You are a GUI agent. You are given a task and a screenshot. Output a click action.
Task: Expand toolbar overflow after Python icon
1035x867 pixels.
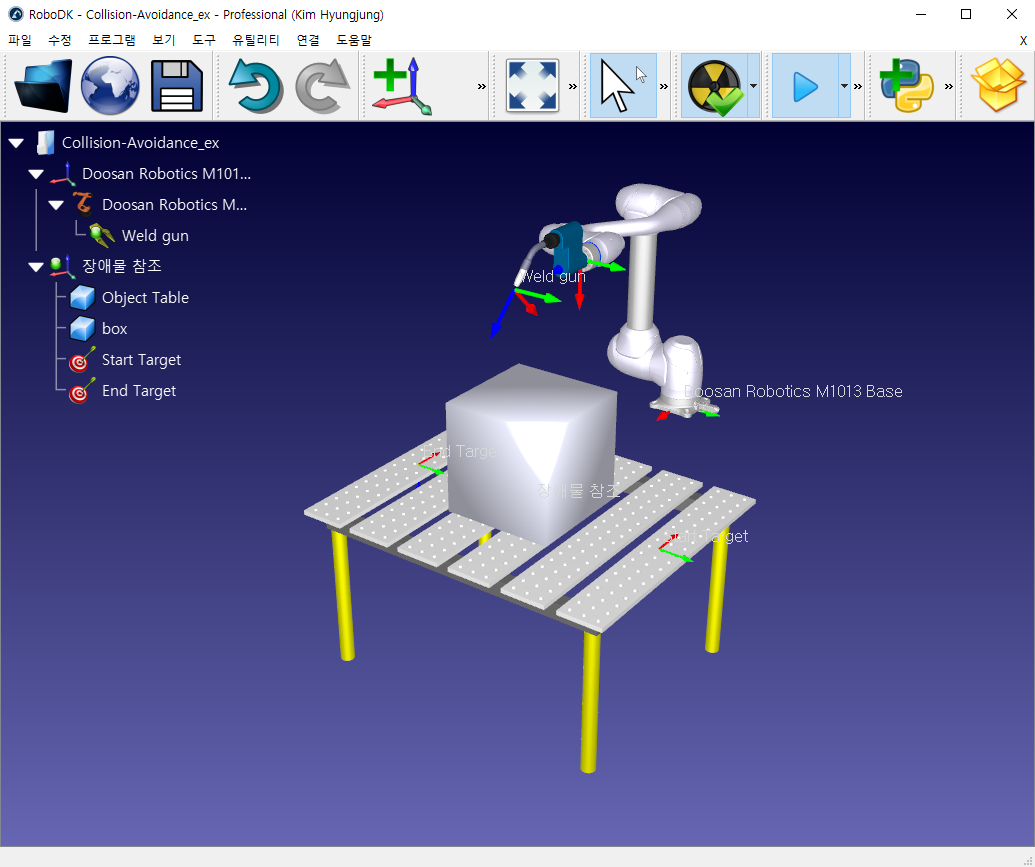[x=949, y=87]
